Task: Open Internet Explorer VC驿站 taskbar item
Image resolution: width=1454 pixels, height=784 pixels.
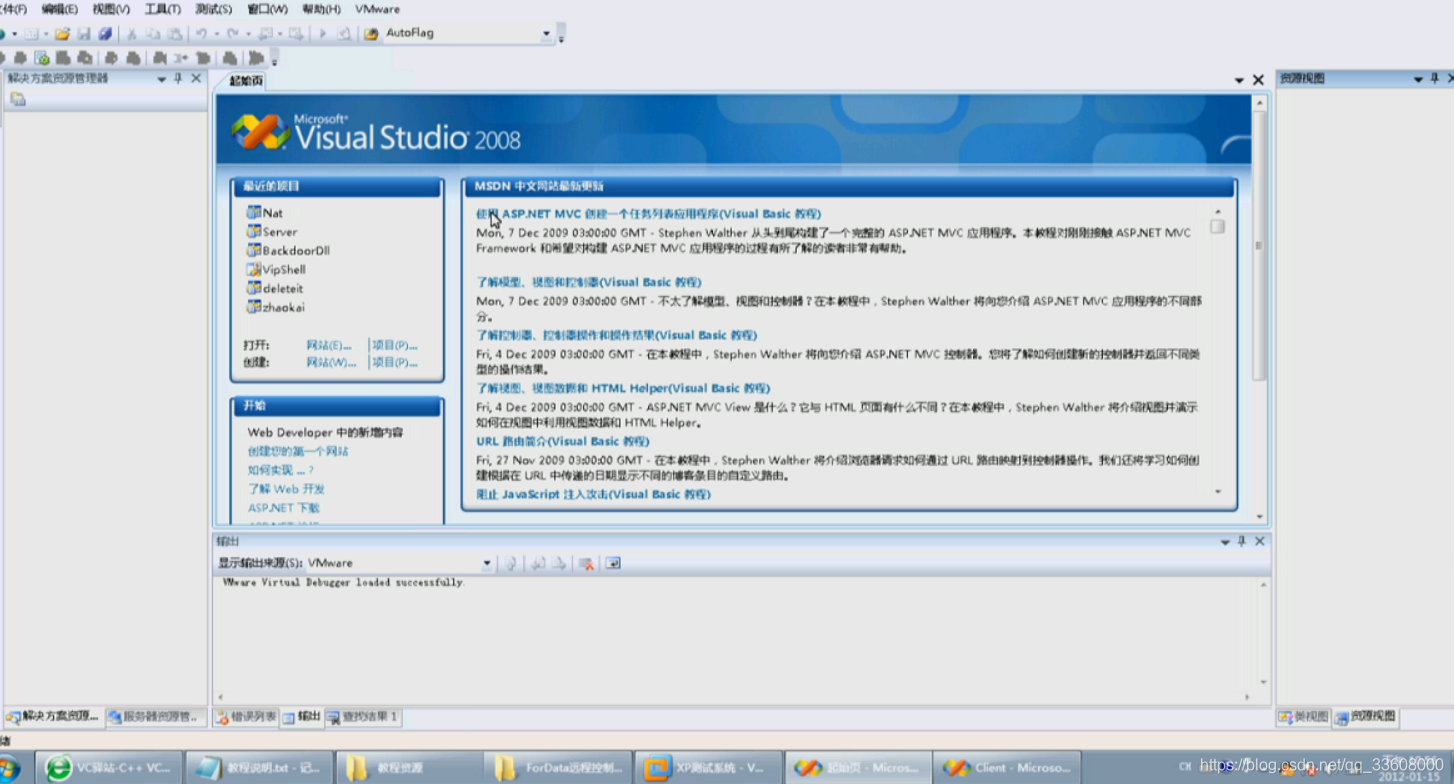Action: 111,768
